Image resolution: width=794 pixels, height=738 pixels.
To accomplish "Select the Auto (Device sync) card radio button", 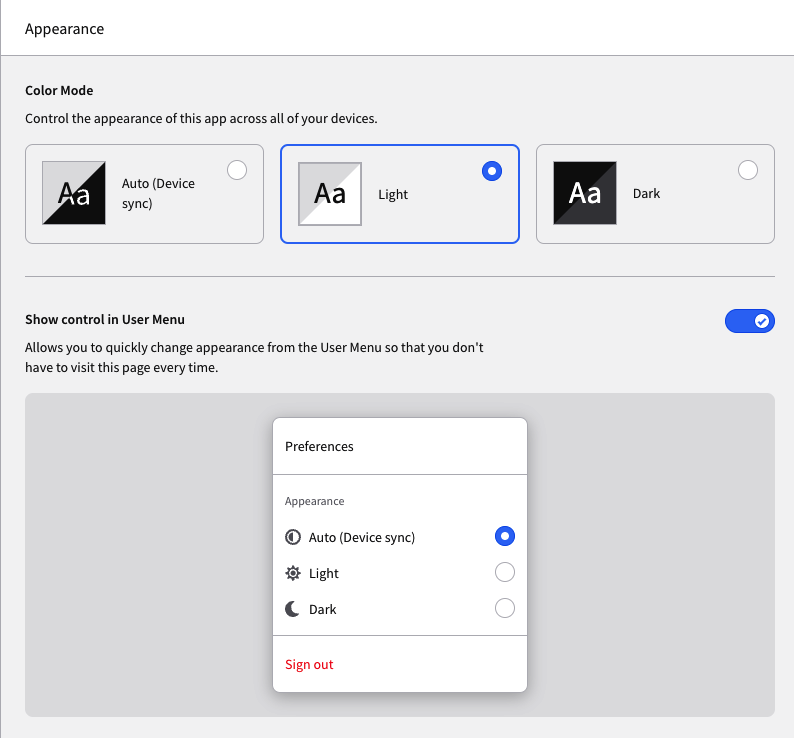I will click(x=237, y=170).
